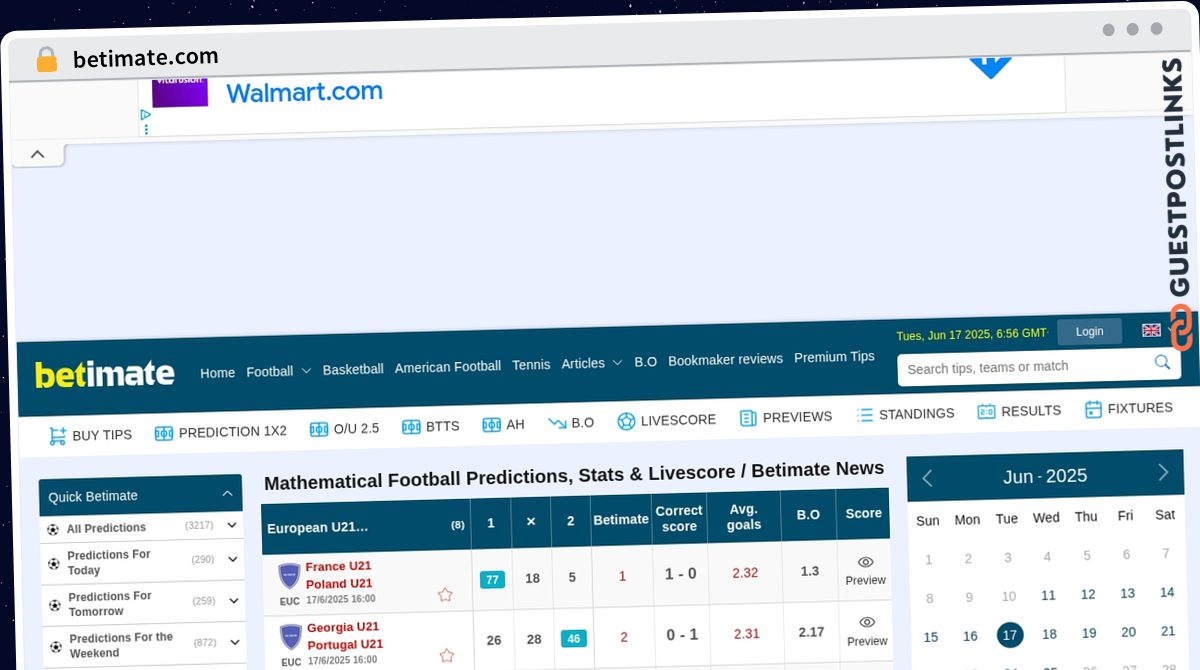Screen dimensions: 1200x670
Task: Expand the Articles menu dropdown
Action: 591,363
